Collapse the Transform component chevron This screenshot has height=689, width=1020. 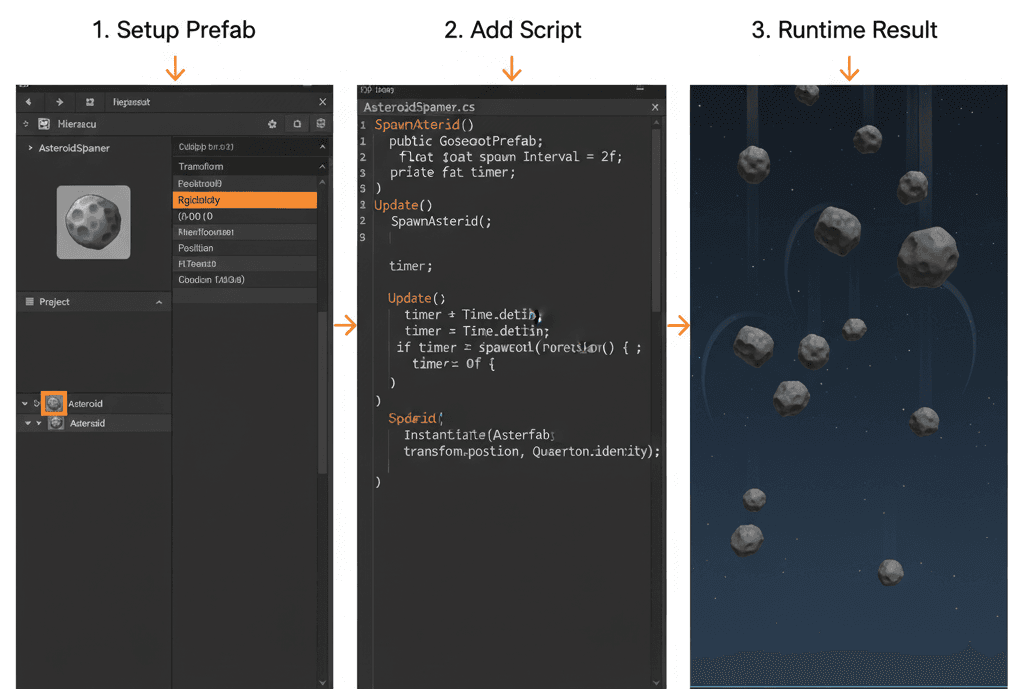click(322, 167)
